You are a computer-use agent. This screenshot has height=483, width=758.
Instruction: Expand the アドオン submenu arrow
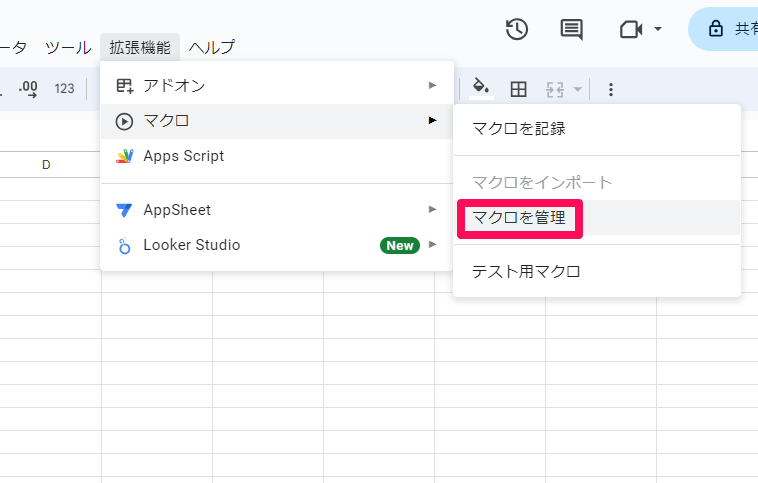pos(433,86)
